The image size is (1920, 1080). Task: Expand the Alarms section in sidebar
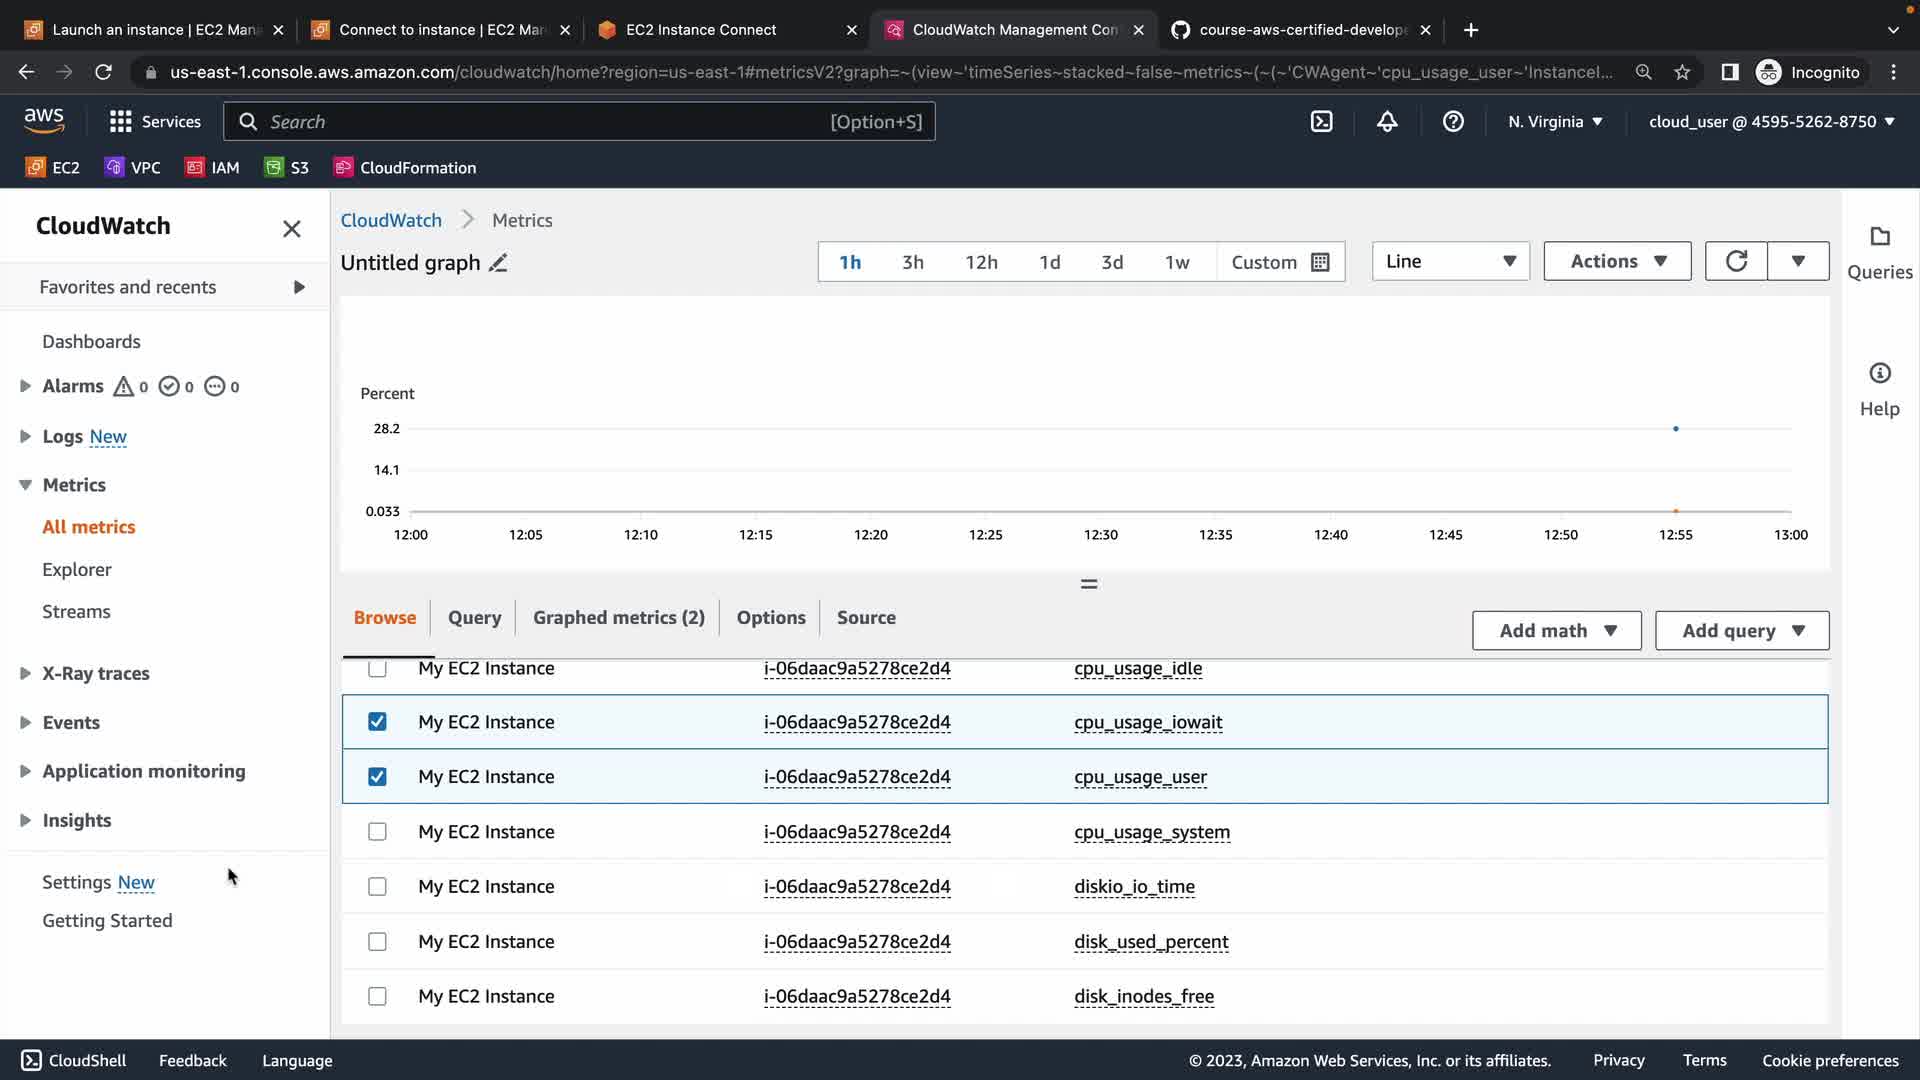[25, 386]
